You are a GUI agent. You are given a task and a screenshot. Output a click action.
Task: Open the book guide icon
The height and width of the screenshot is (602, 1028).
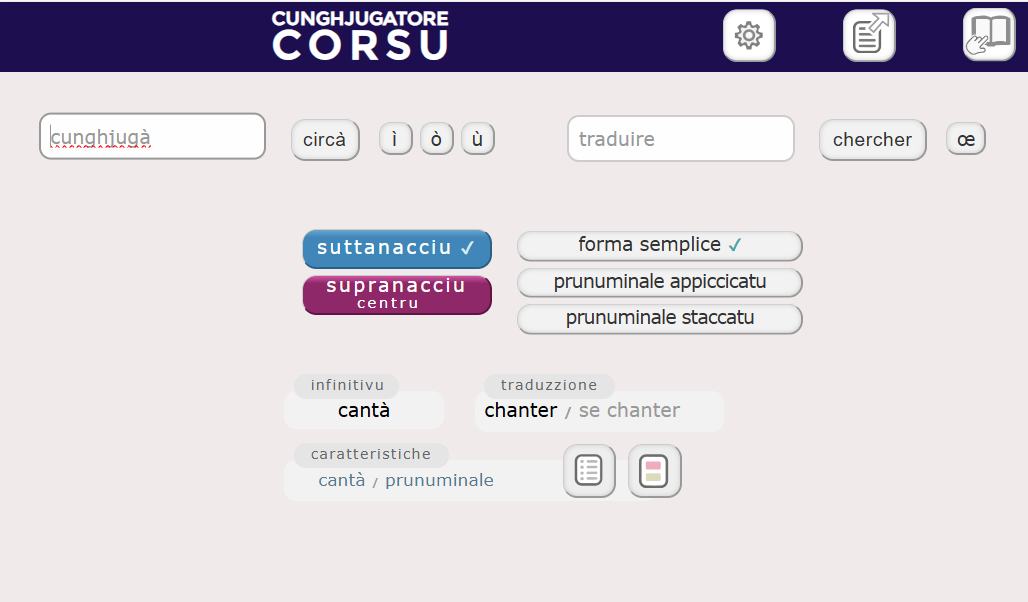point(989,35)
